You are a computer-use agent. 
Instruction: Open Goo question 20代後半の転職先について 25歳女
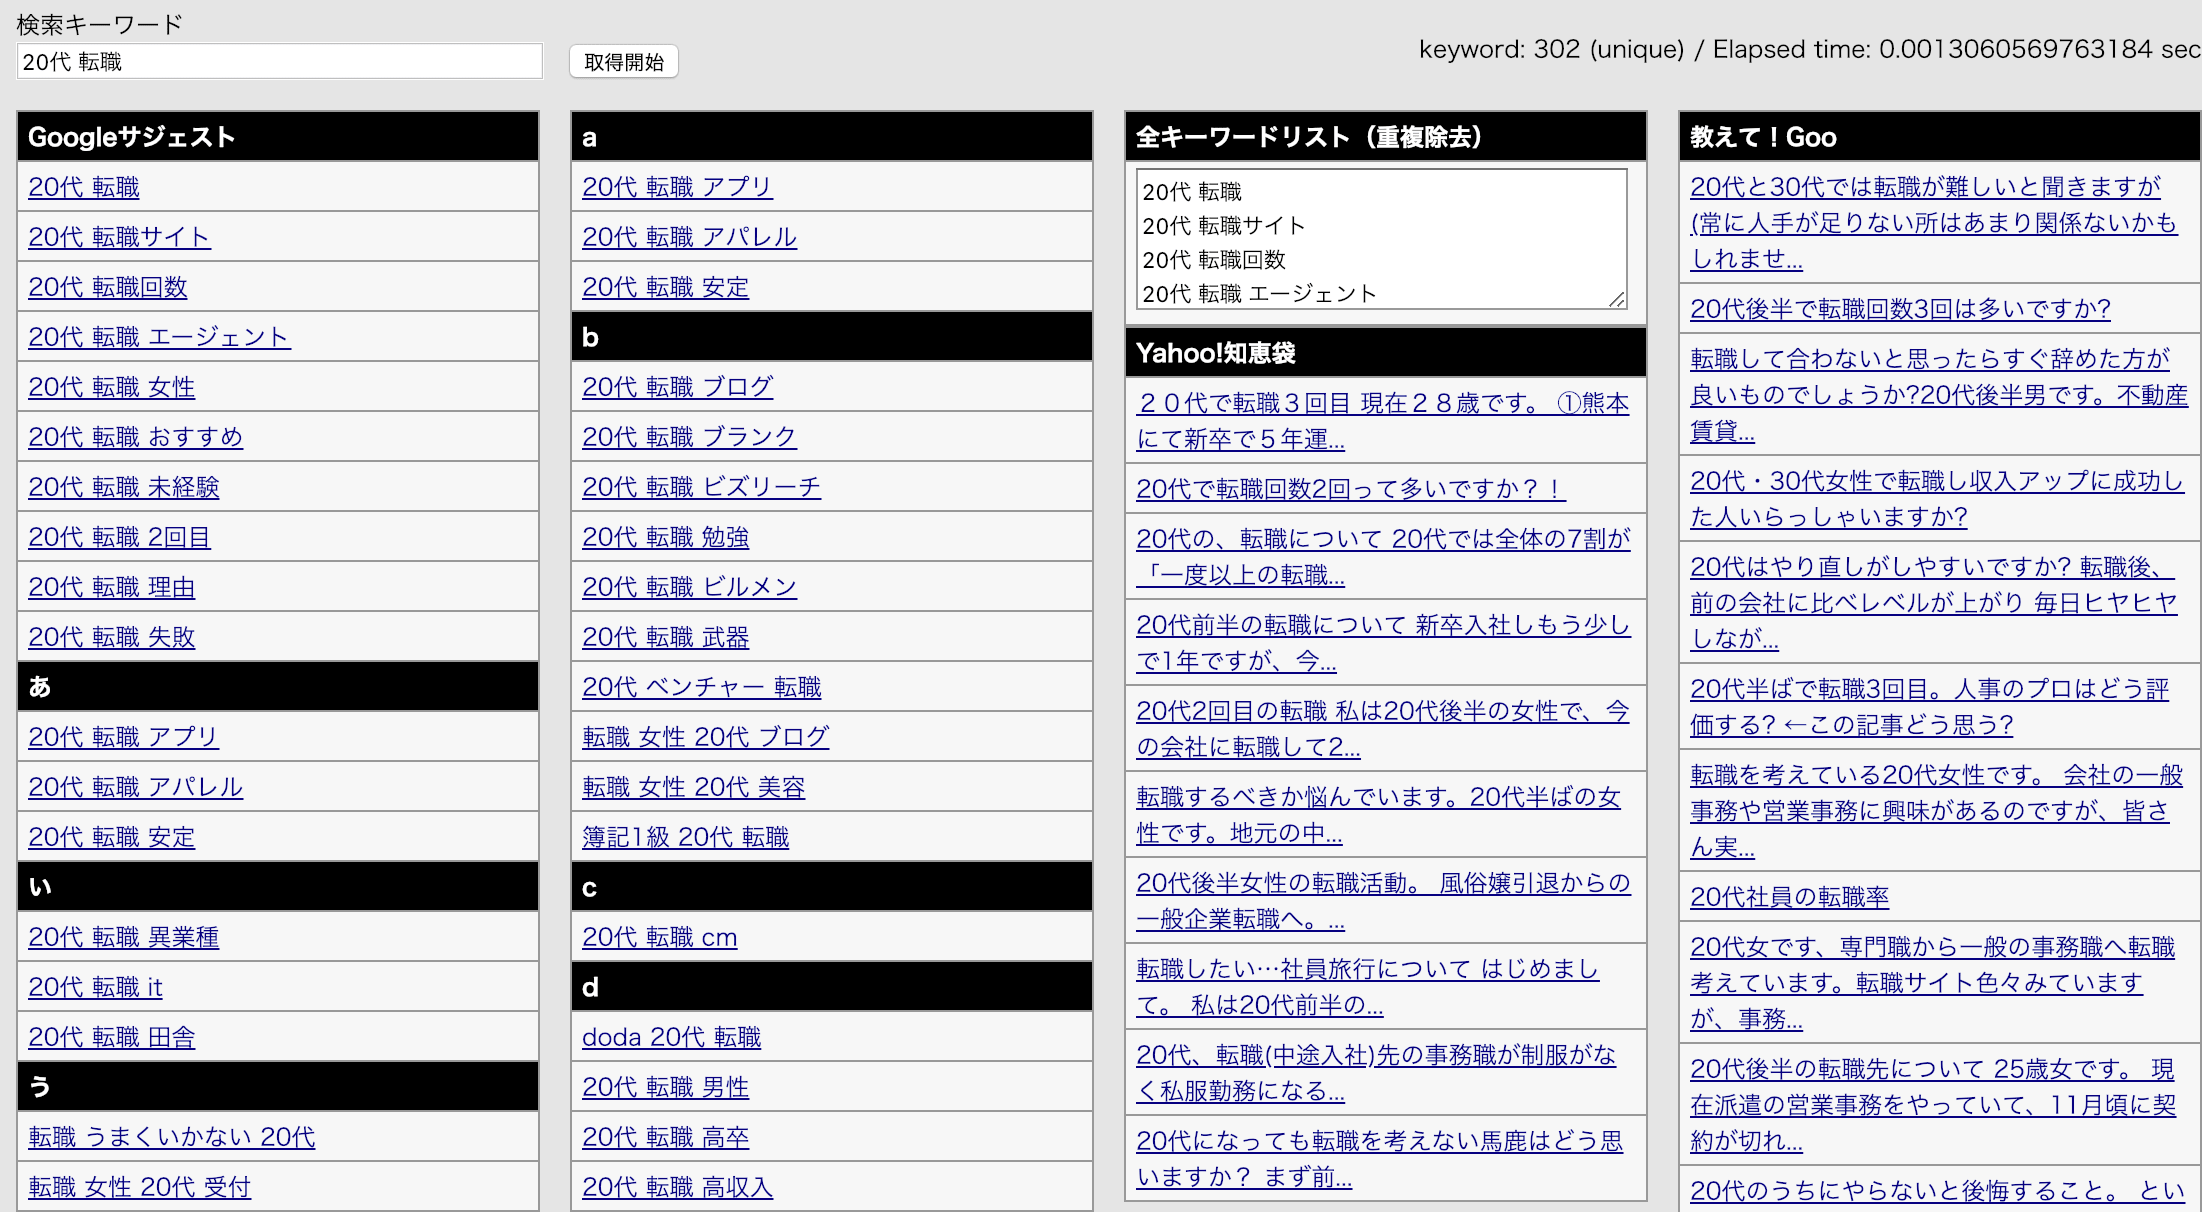click(x=1933, y=1105)
